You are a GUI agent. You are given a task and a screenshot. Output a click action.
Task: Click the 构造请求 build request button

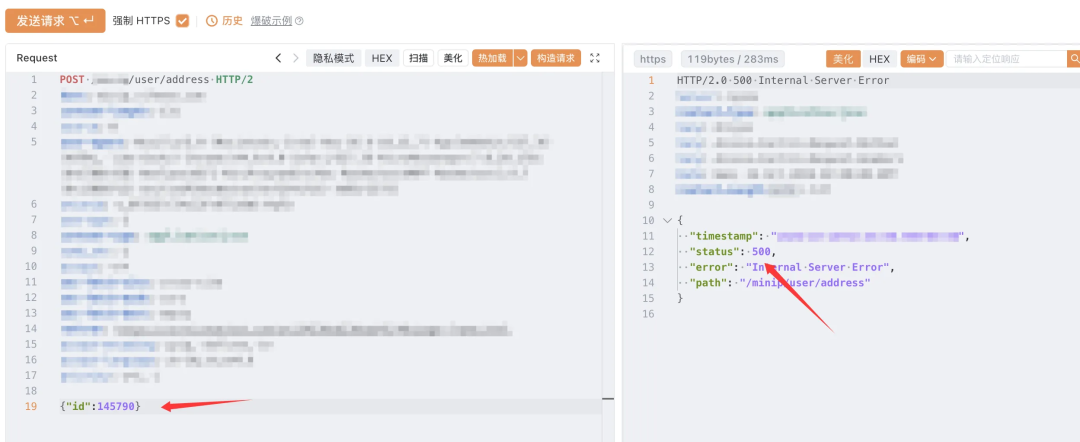556,58
